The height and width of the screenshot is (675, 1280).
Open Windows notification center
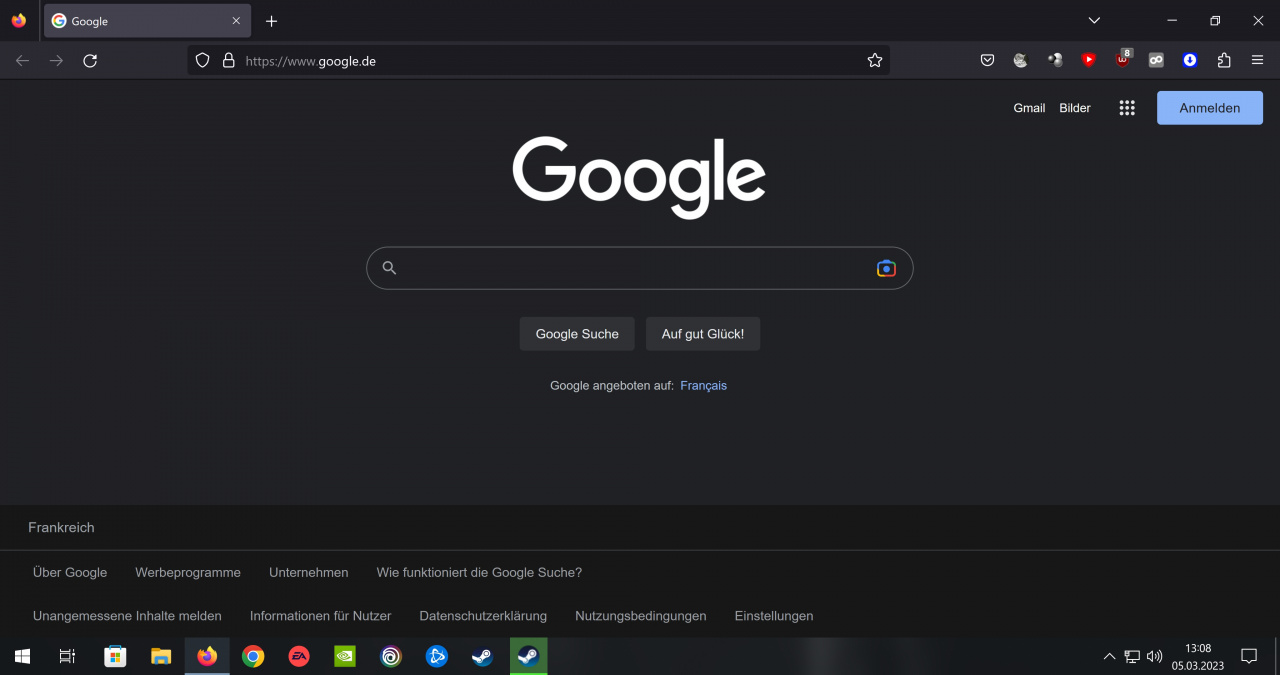1249,656
